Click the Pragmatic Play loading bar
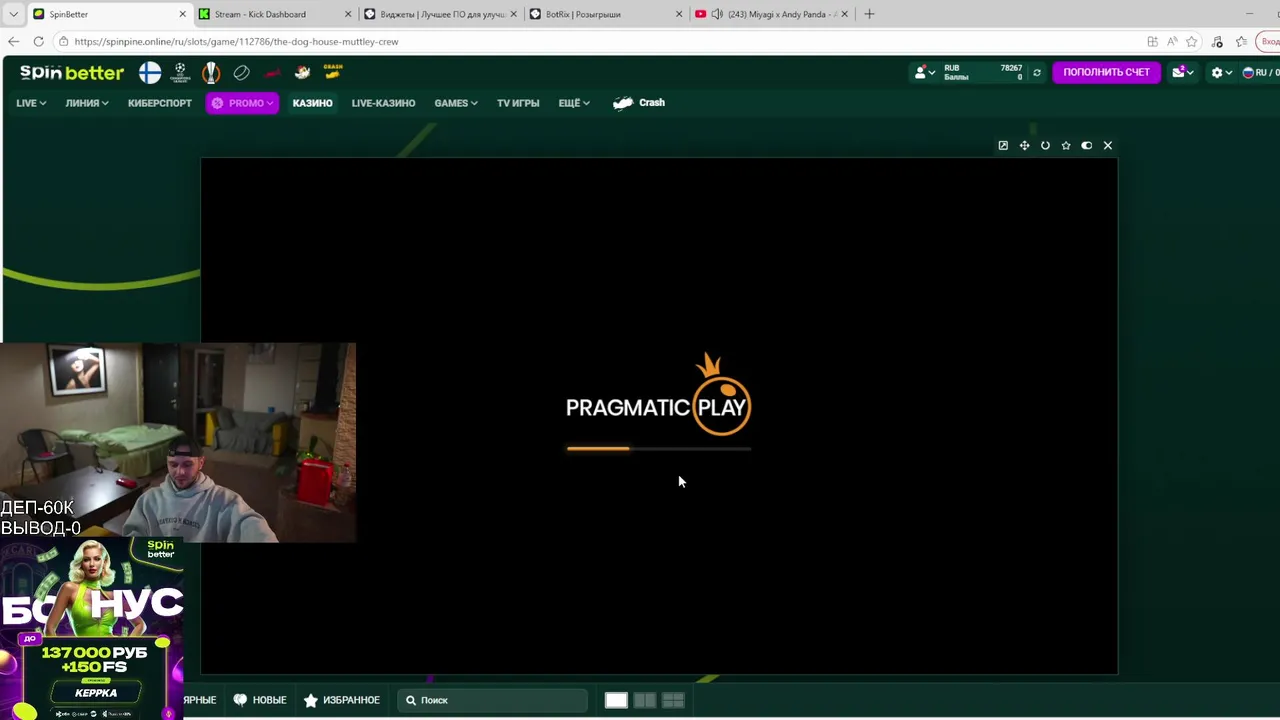This screenshot has height=720, width=1280. (658, 449)
